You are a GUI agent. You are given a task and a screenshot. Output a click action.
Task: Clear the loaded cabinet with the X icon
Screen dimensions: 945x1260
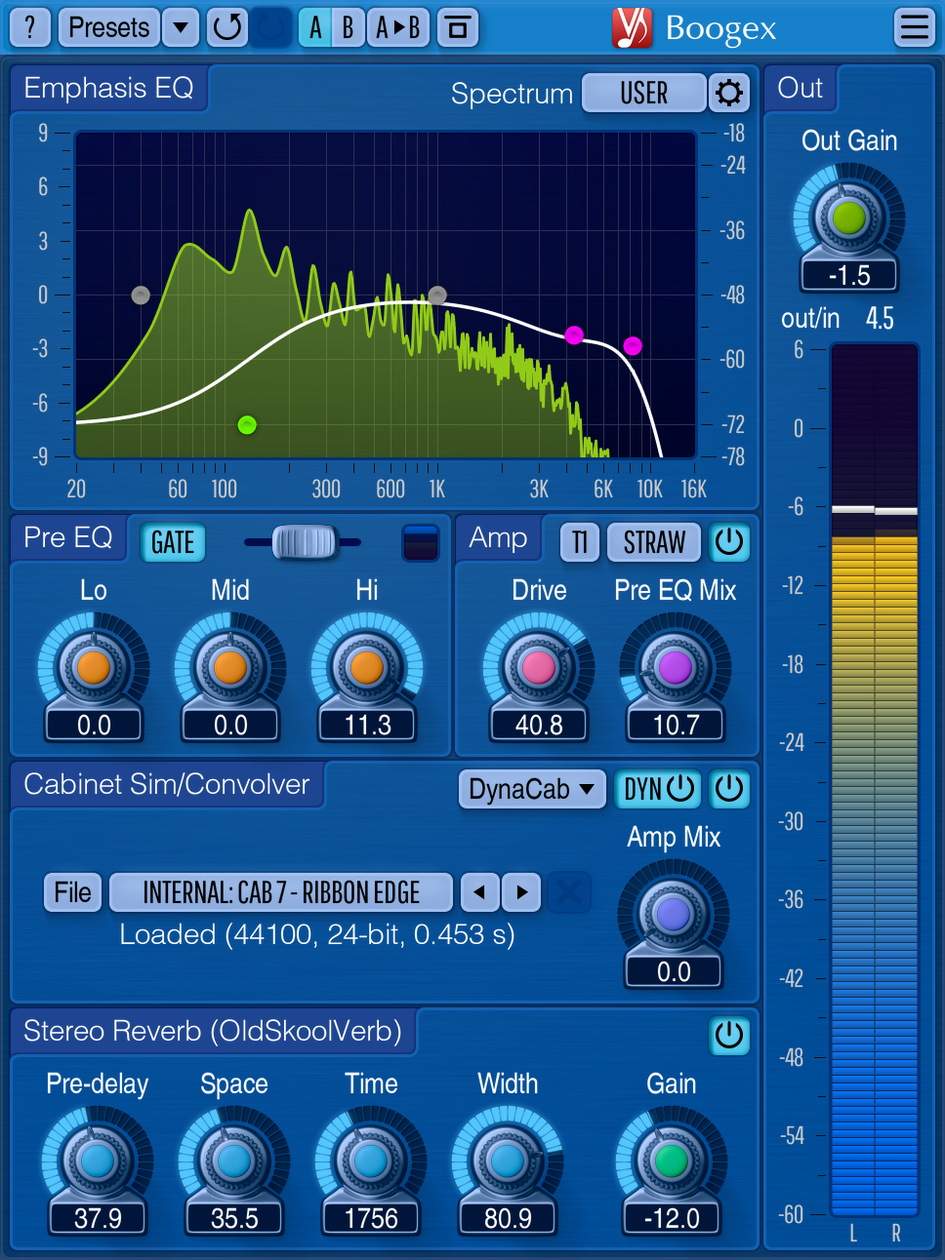click(570, 892)
